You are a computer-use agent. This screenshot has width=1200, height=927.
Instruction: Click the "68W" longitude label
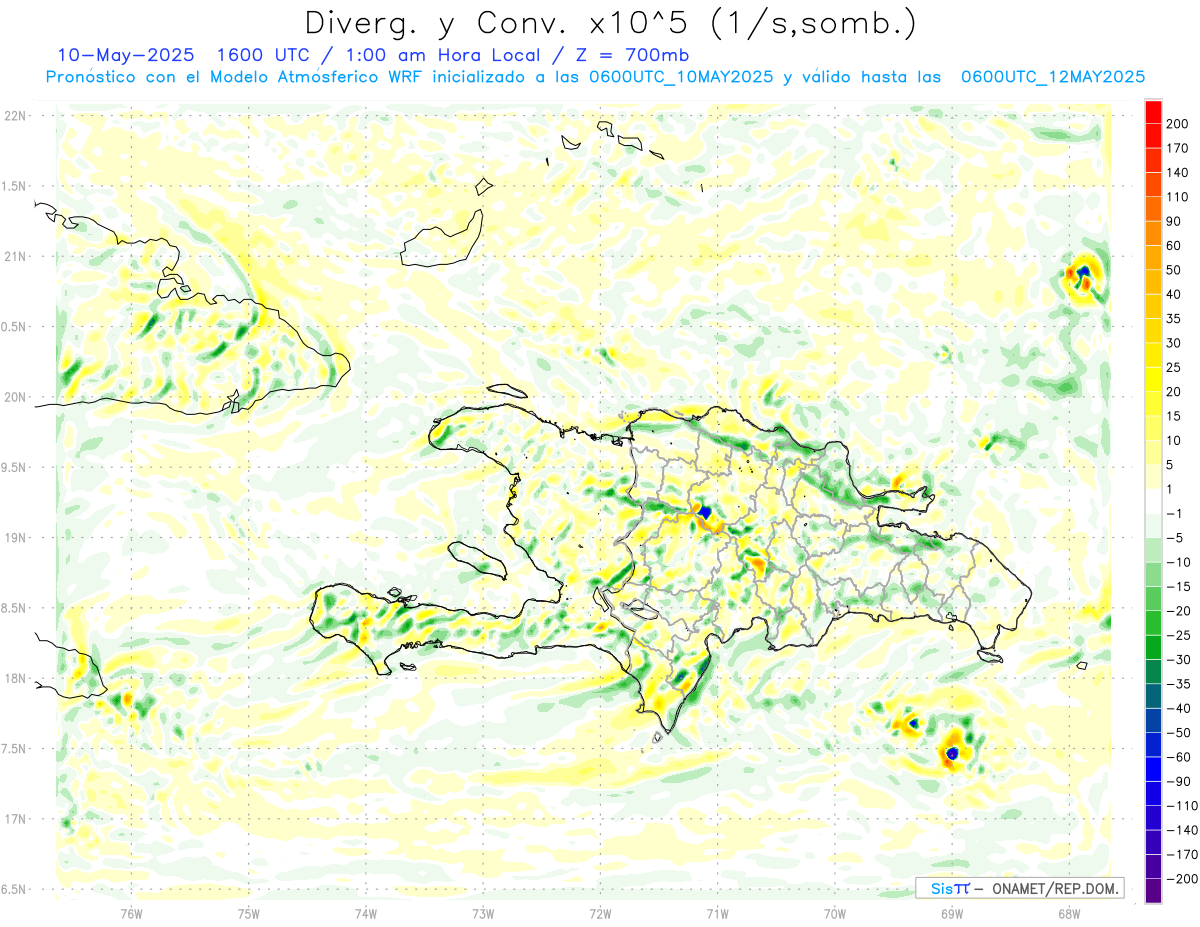pos(1068,913)
